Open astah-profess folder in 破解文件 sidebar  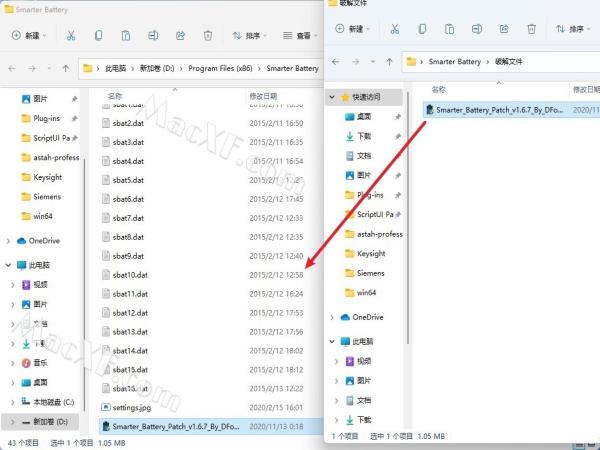(x=380, y=234)
